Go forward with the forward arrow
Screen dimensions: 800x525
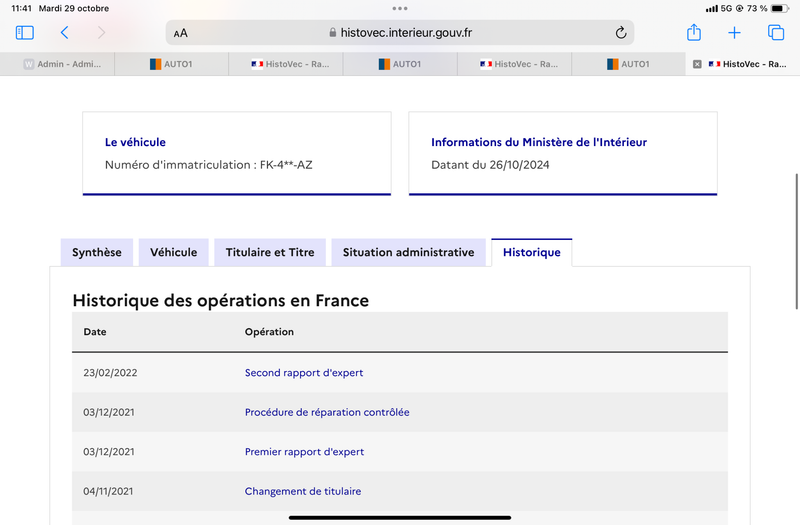tap(102, 33)
